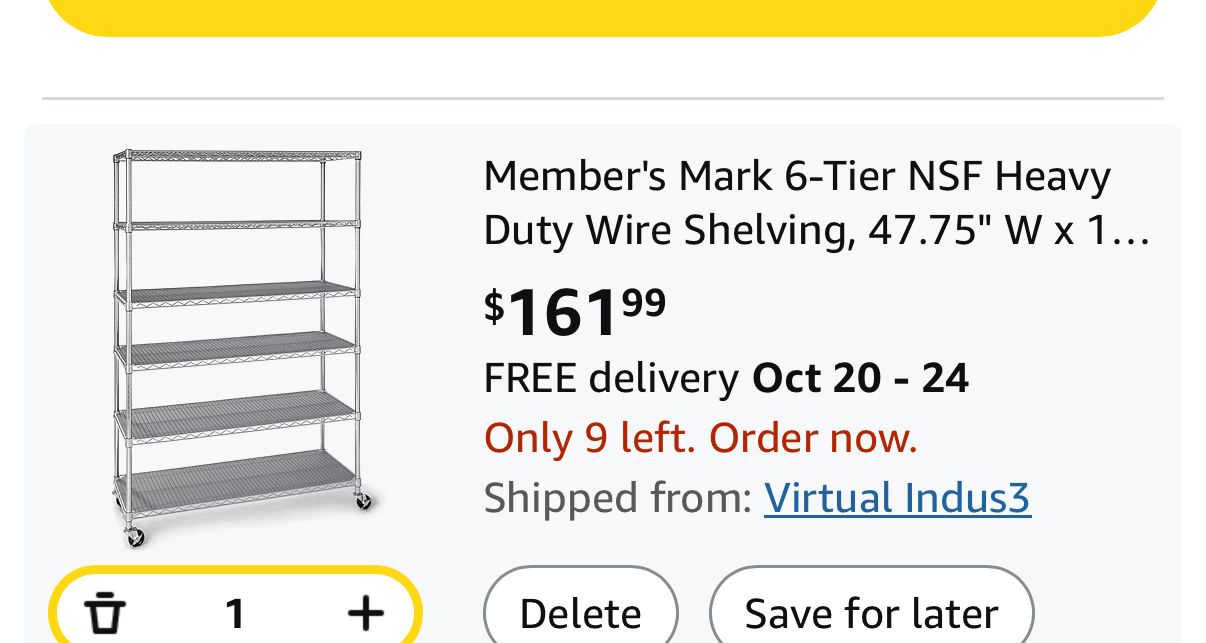This screenshot has width=1206, height=643.
Task: Click the $161.99 price
Action: tap(575, 311)
